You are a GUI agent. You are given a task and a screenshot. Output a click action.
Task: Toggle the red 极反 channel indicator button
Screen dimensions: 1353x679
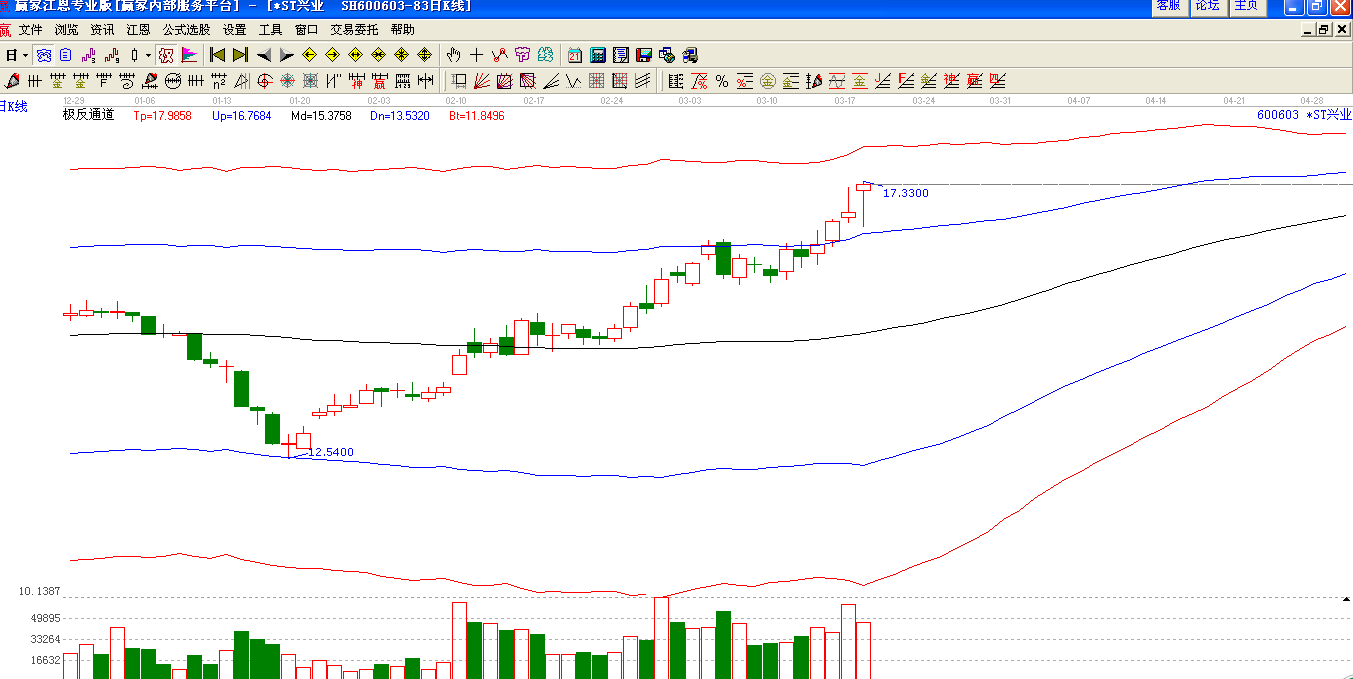(x=166, y=55)
